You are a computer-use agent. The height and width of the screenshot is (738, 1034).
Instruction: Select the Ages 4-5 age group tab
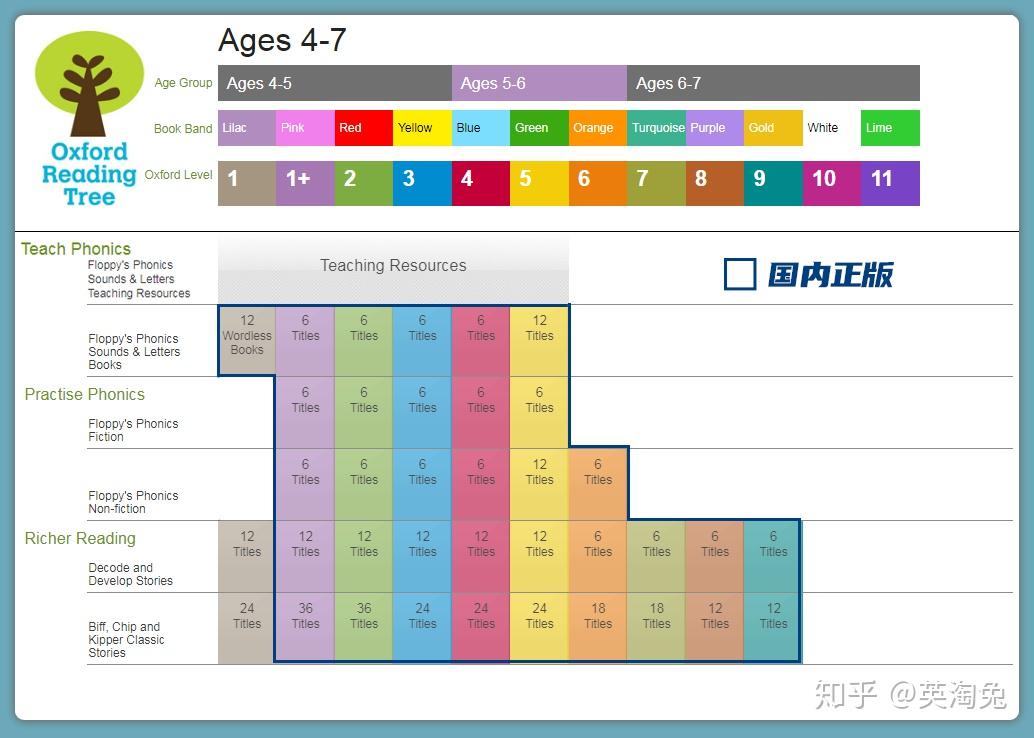[x=334, y=83]
